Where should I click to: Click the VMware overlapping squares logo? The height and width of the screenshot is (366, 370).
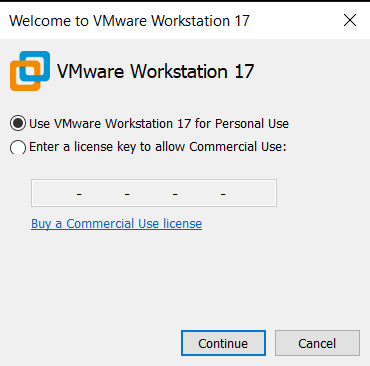coord(30,71)
